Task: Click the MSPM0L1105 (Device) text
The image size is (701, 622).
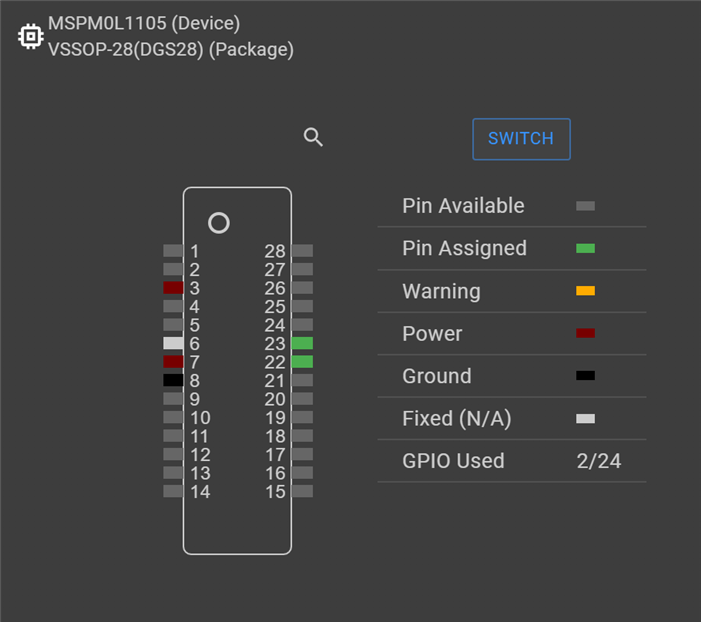Action: 144,23
